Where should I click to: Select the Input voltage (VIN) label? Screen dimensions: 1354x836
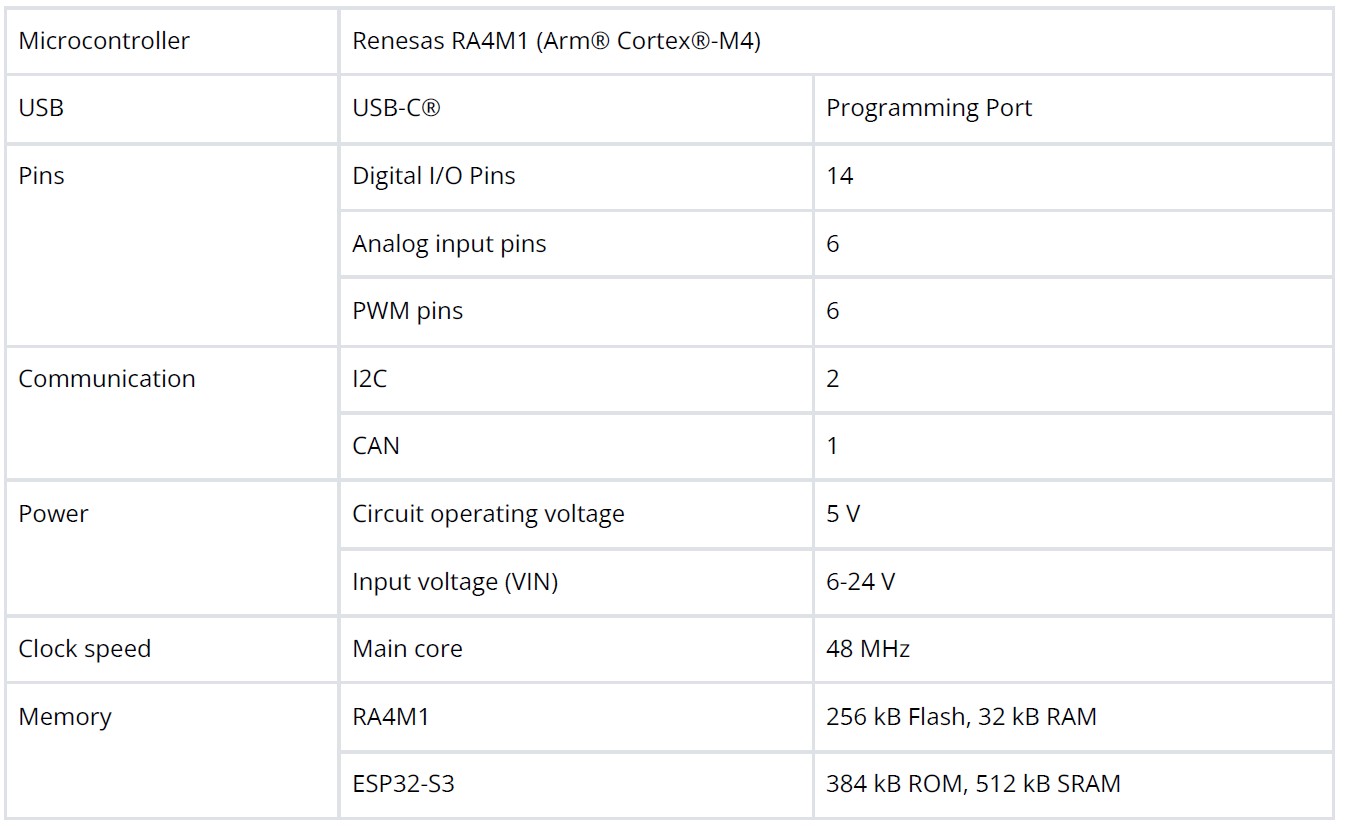tap(455, 582)
